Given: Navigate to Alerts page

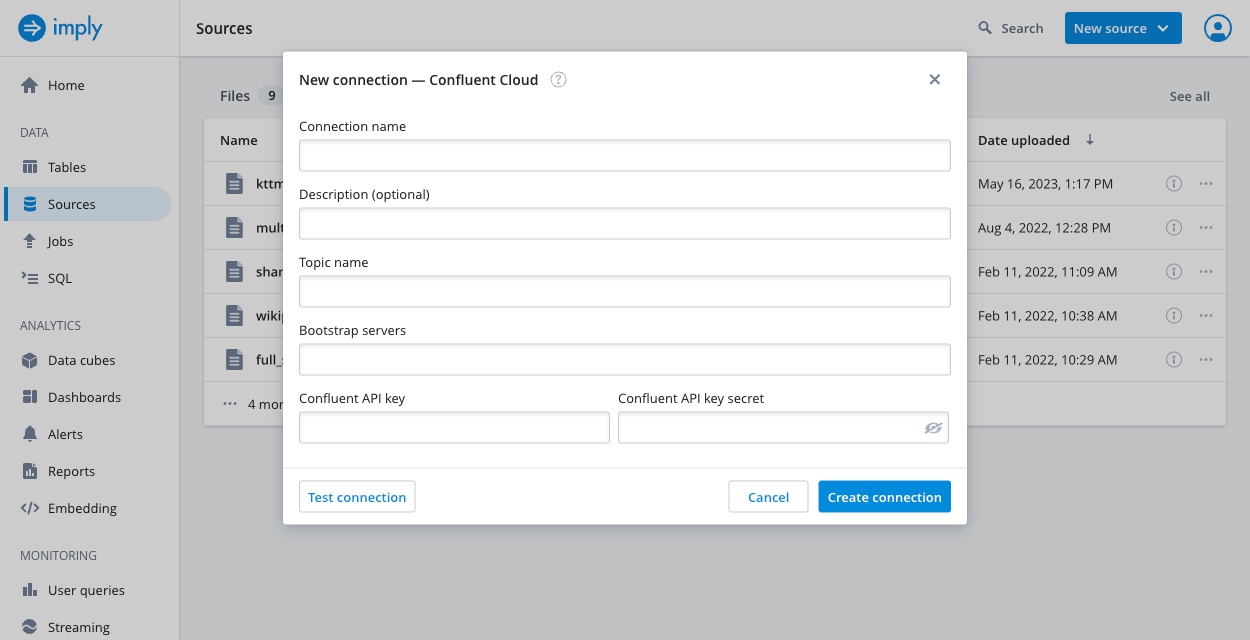Looking at the screenshot, I should click(x=65, y=434).
